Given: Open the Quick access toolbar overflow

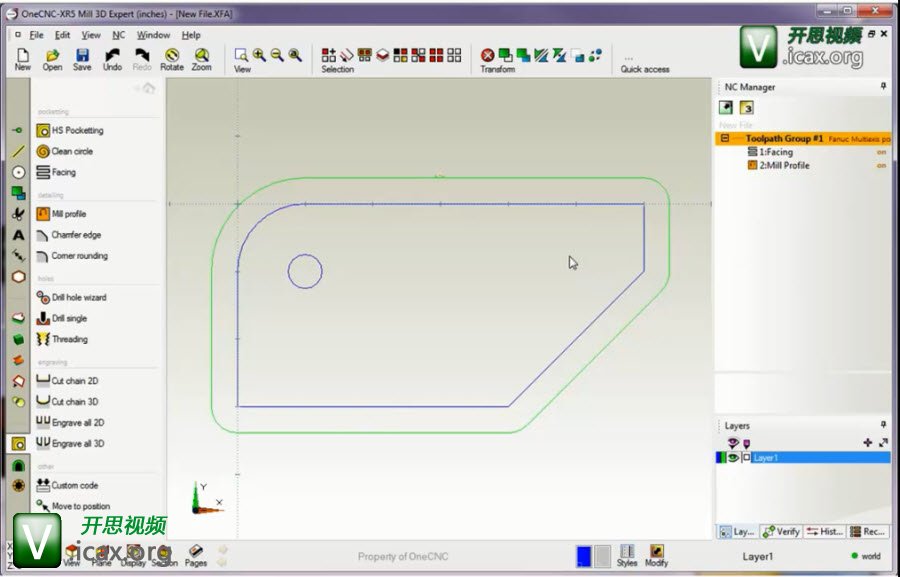Looking at the screenshot, I should click(x=629, y=58).
